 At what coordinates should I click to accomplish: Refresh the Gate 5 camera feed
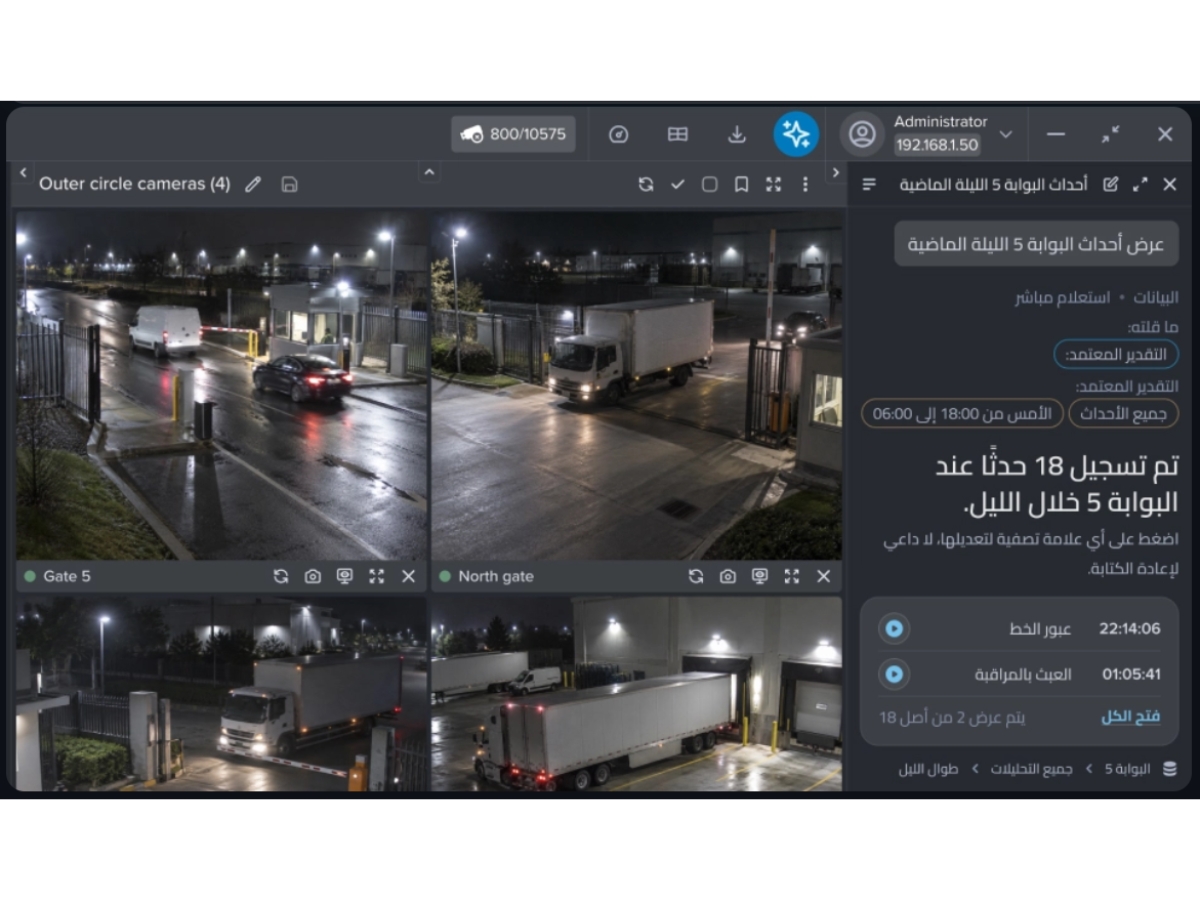pyautogui.click(x=281, y=576)
